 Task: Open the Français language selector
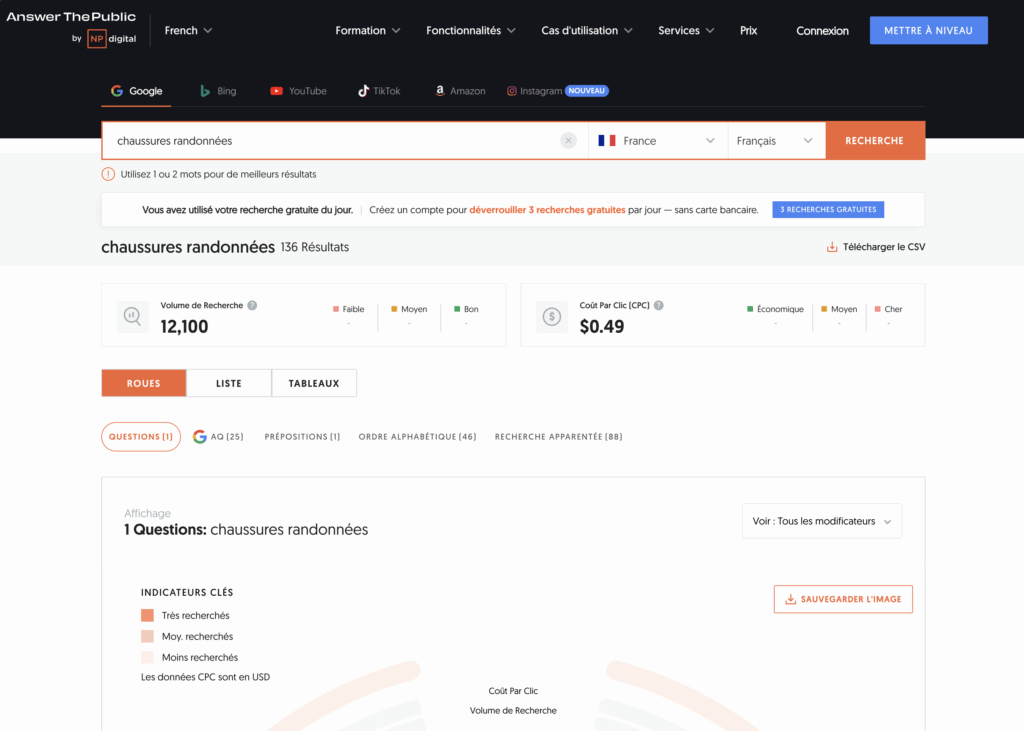click(776, 140)
